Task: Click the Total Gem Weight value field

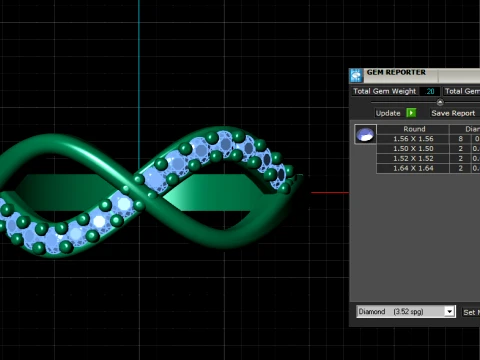Action: (x=430, y=91)
